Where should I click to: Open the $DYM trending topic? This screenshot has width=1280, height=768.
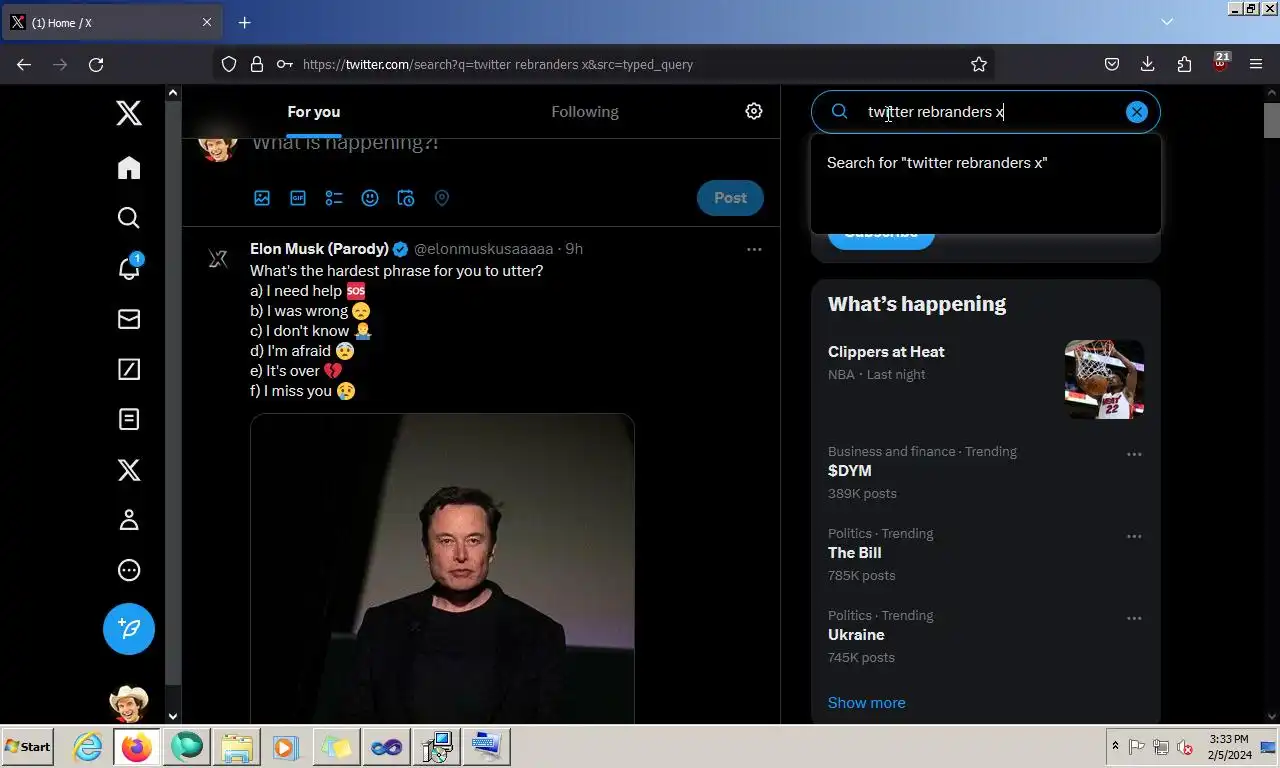point(849,471)
